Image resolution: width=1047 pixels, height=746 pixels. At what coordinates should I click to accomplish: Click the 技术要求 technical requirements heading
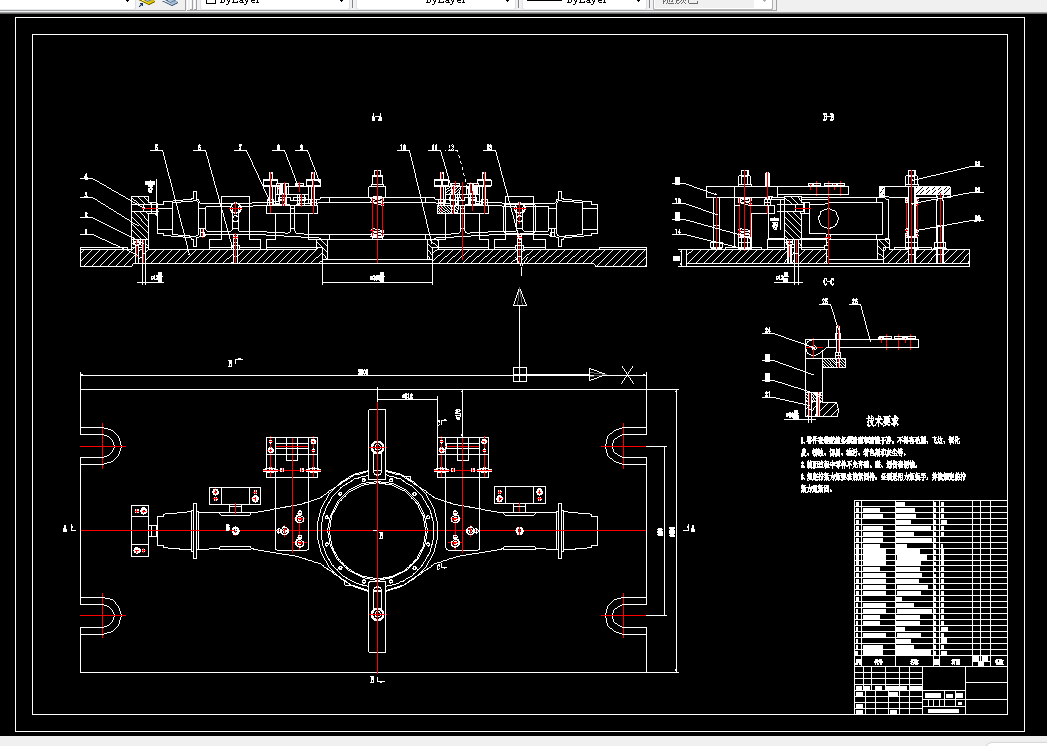pyautogui.click(x=883, y=421)
